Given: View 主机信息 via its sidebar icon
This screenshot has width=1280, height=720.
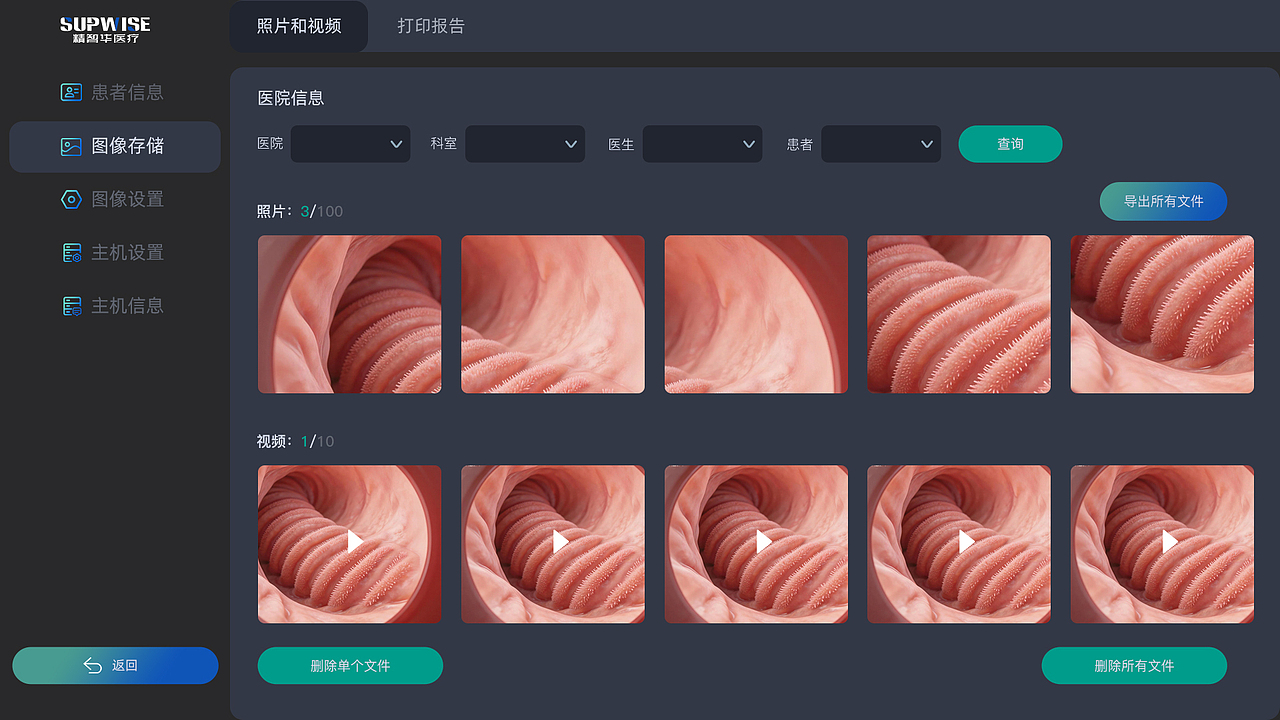Looking at the screenshot, I should [x=71, y=305].
